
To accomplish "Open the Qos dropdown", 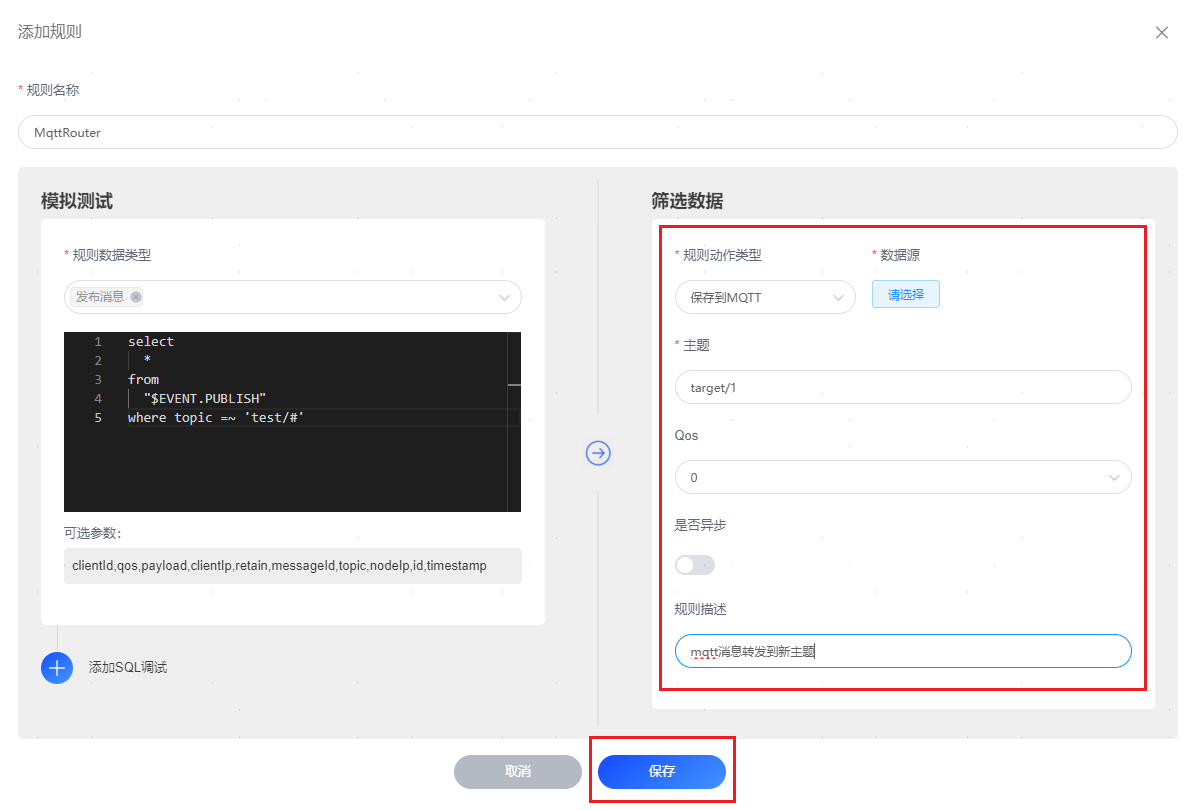I will coord(902,477).
